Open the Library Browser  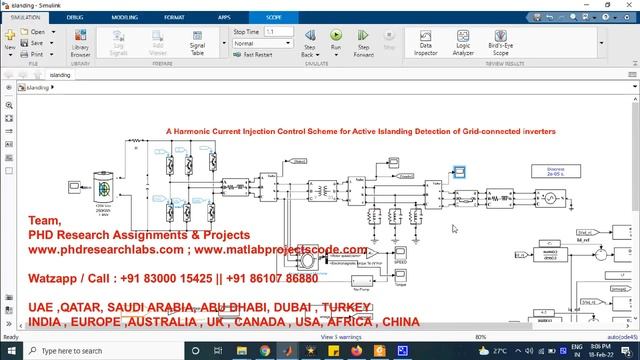coord(80,43)
